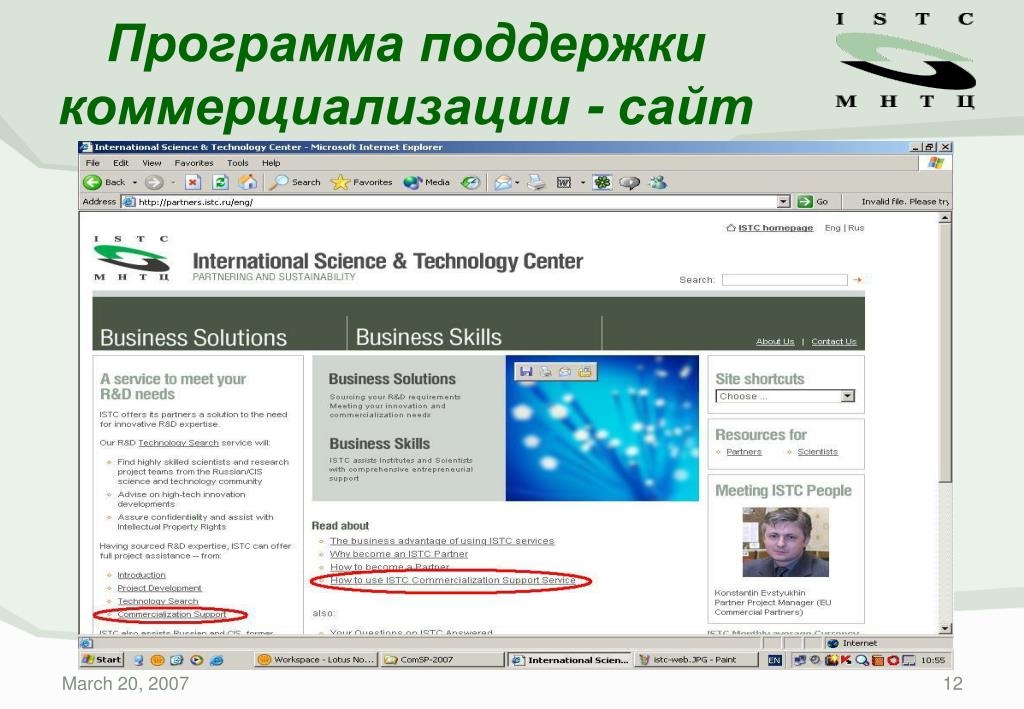Screen dimensions: 1024x709
Task: Click the address bar URL field
Action: 449,202
